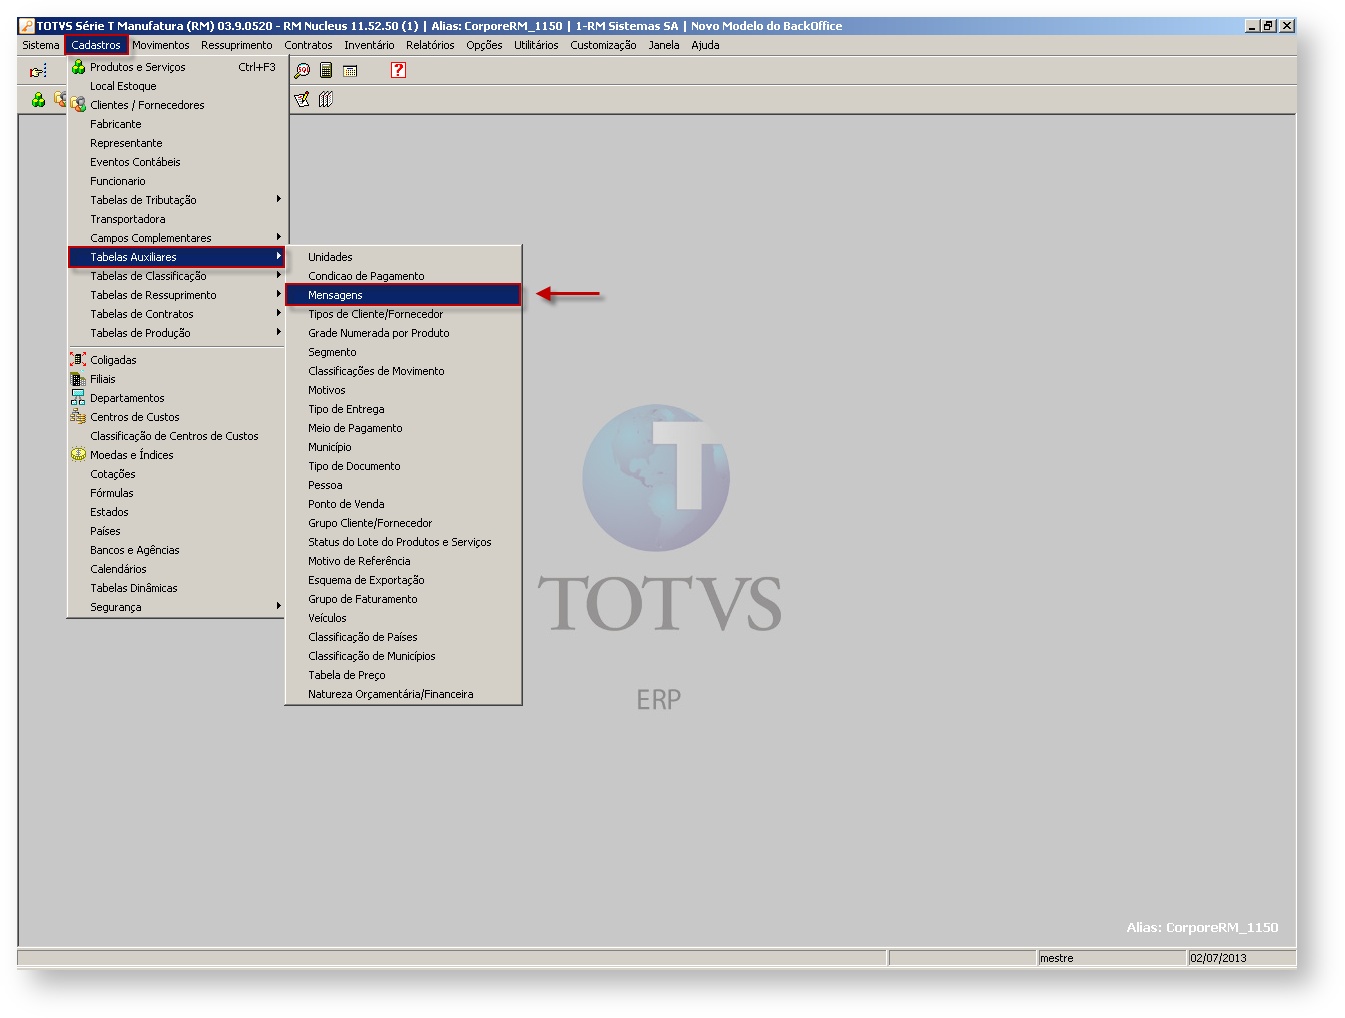Expand Tabelas de Produção submenu

(x=177, y=333)
